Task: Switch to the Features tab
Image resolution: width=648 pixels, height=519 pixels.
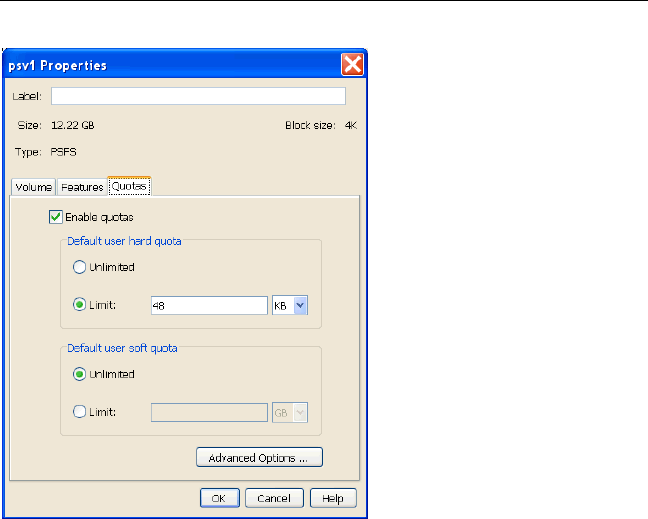Action: click(82, 187)
